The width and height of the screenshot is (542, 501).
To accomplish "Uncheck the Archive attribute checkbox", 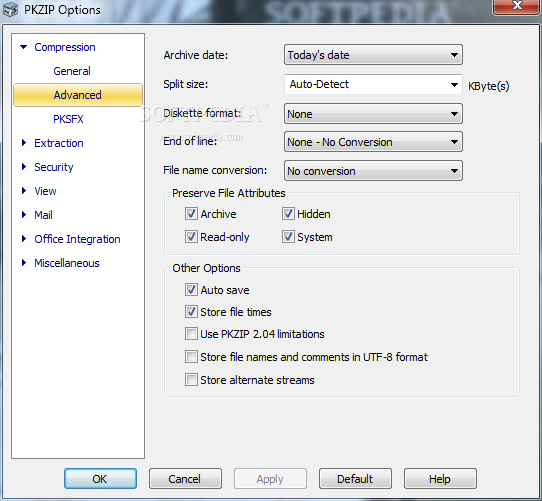I will coord(191,214).
